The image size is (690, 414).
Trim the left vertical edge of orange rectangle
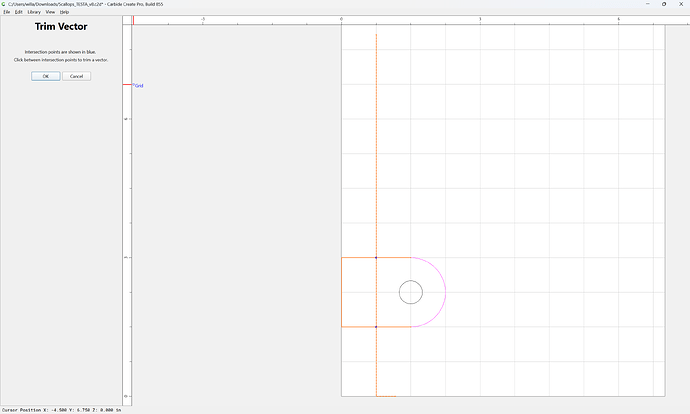point(341,292)
